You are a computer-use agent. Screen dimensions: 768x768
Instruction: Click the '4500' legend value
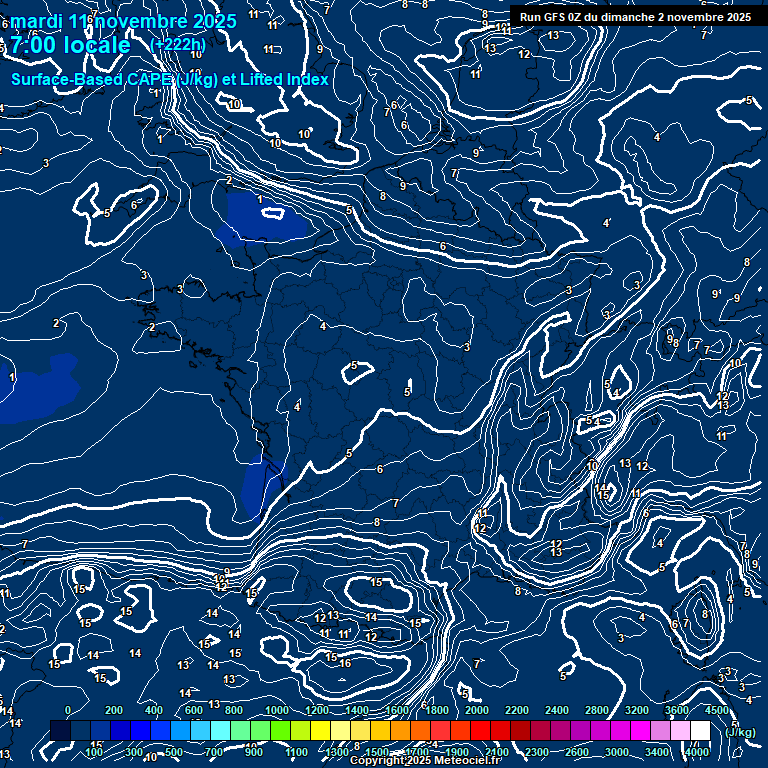[x=717, y=710]
